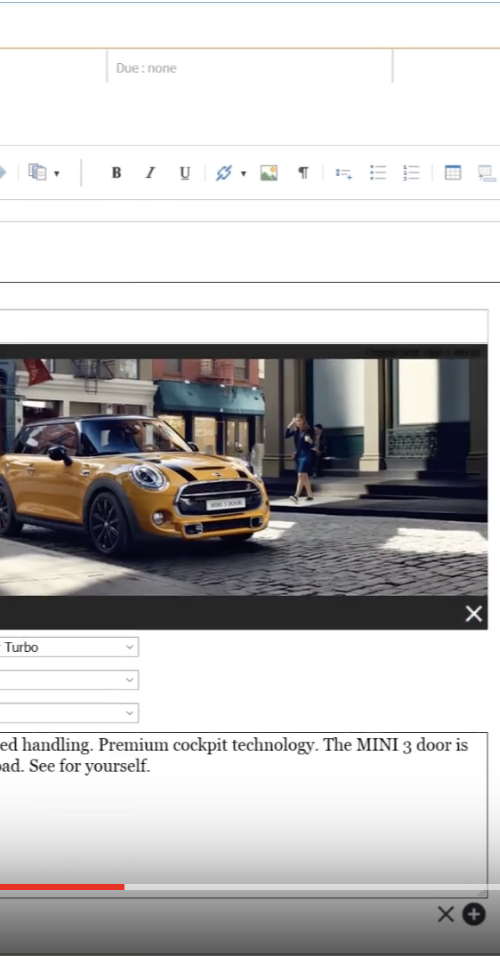Click the bottom plus add icon
The image size is (500, 956).
(474, 915)
